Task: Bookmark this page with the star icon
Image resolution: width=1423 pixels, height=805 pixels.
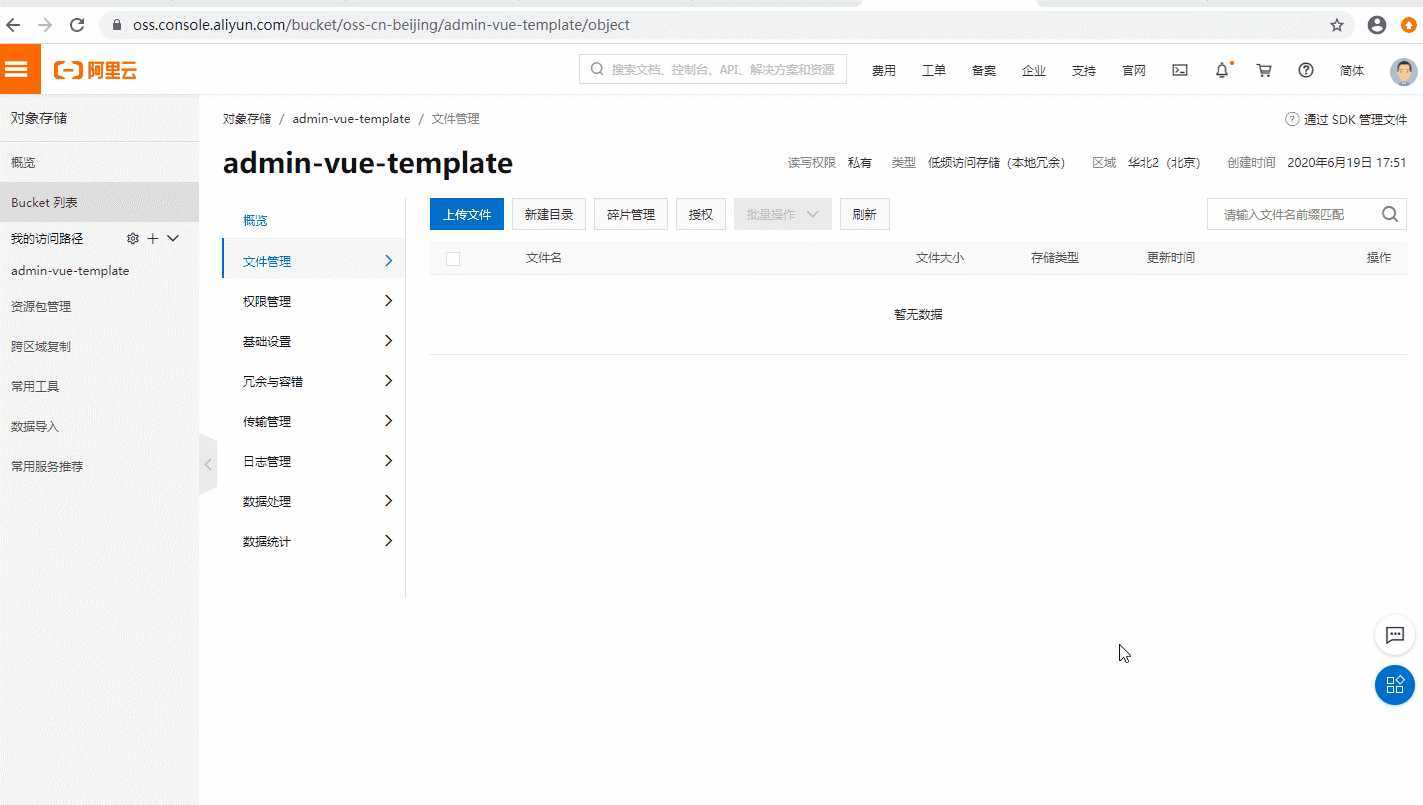Action: (x=1337, y=25)
